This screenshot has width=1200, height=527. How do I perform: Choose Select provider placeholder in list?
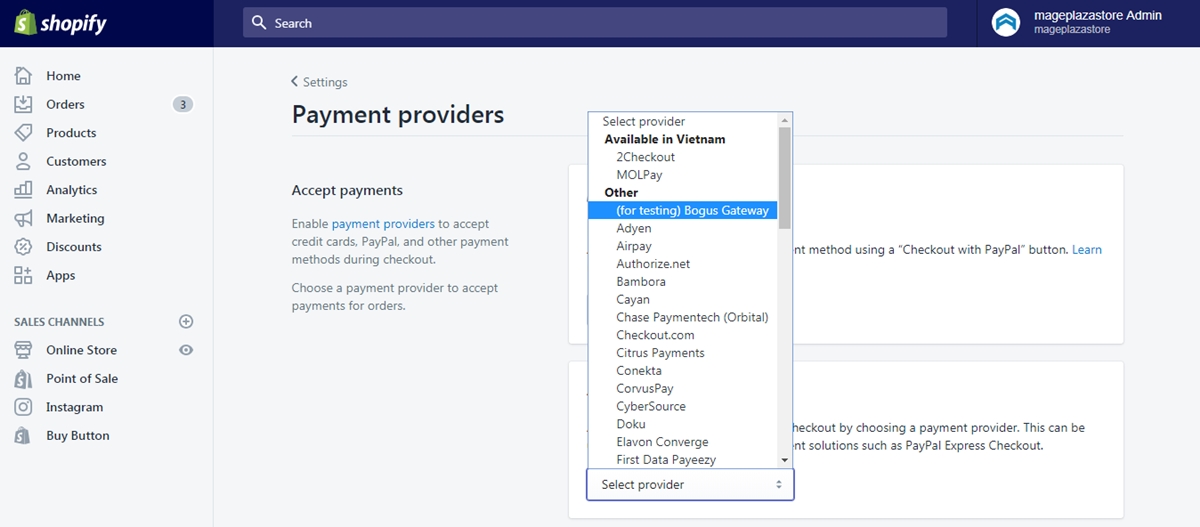tap(683, 121)
